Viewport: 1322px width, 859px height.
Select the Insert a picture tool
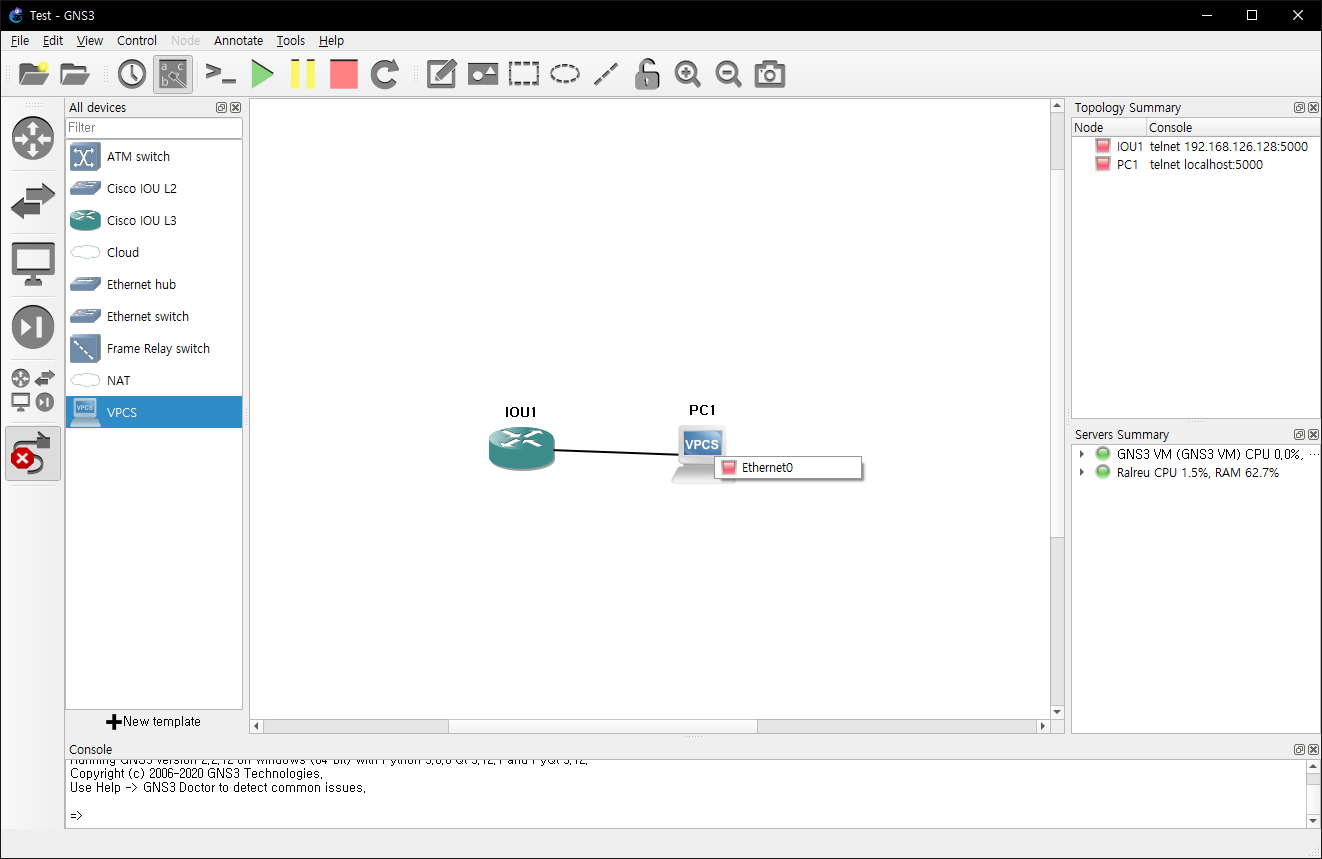tap(483, 74)
